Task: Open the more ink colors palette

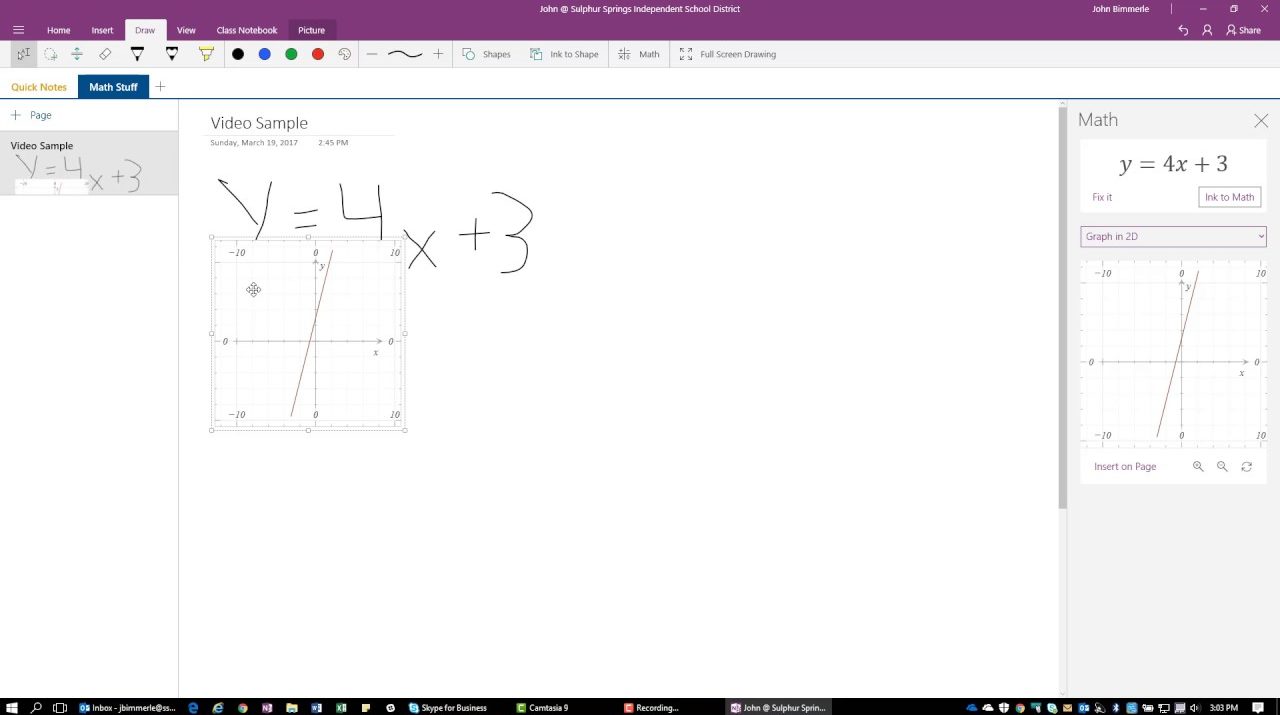Action: (345, 54)
